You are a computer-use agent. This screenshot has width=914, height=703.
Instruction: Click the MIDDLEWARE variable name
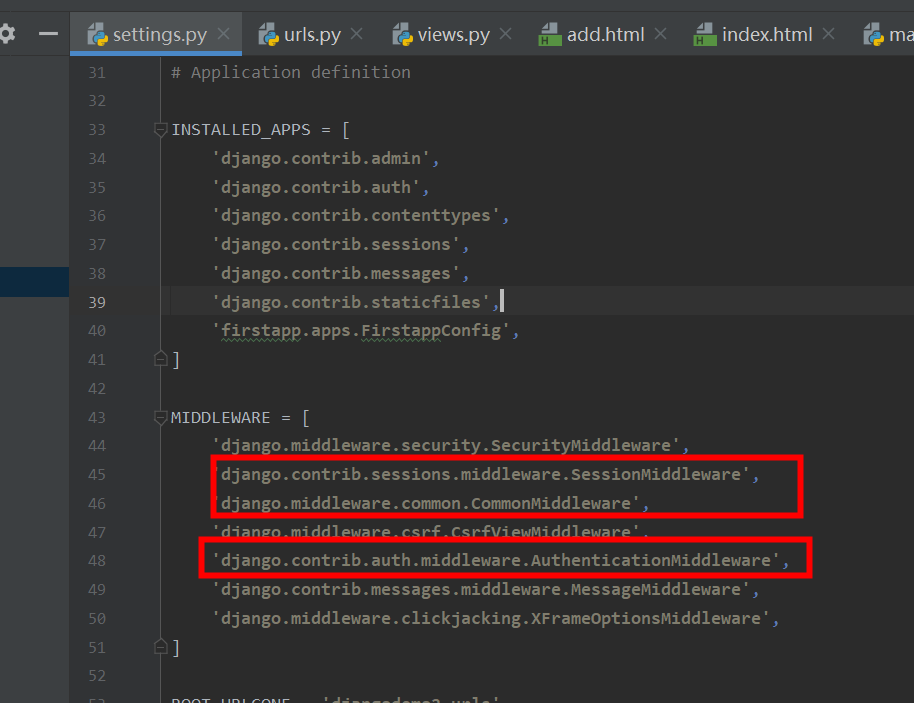click(220, 417)
